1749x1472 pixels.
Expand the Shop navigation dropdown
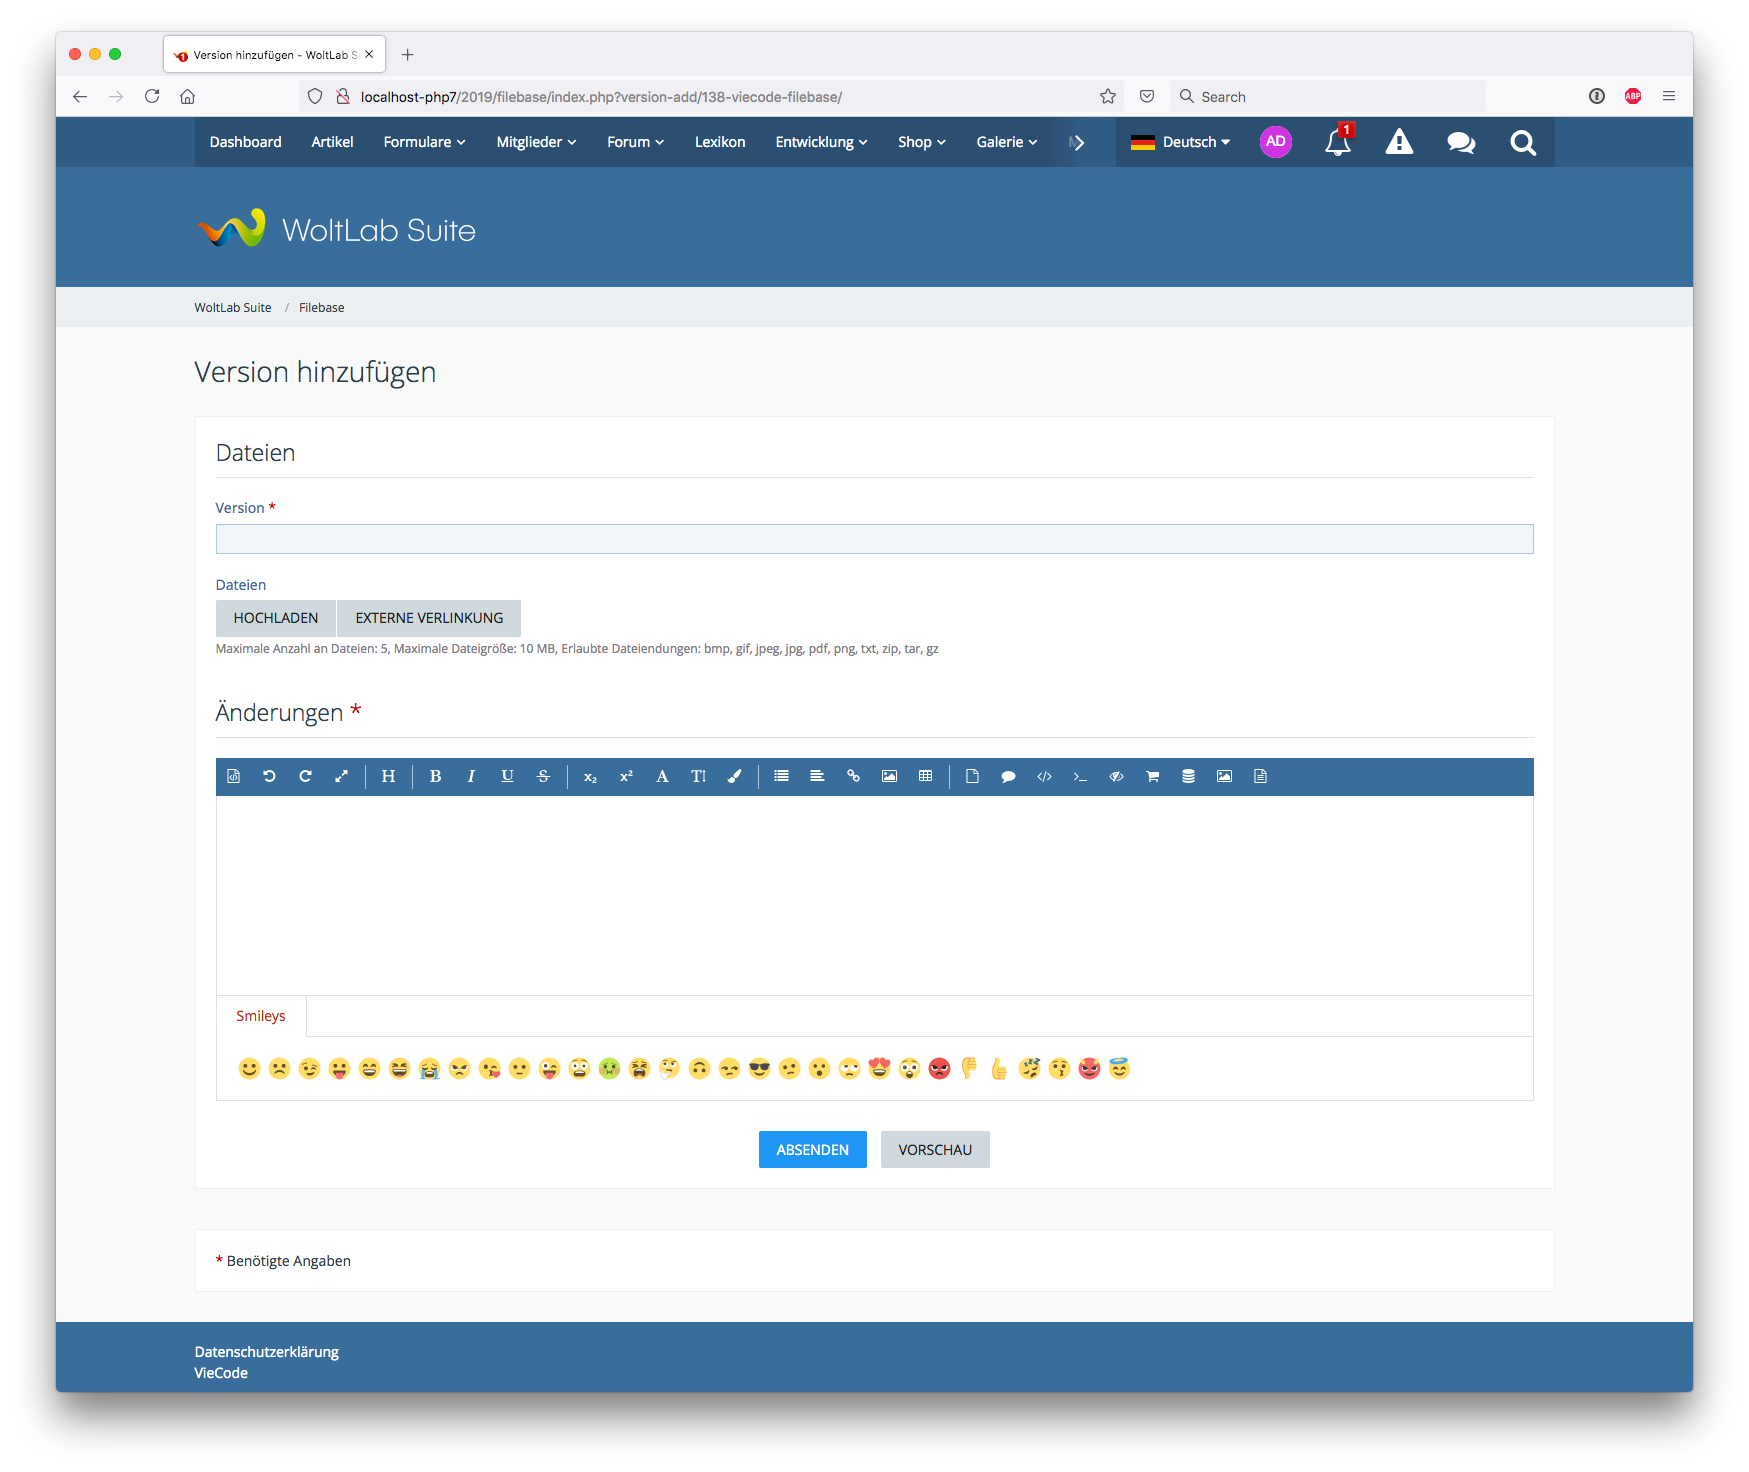921,142
